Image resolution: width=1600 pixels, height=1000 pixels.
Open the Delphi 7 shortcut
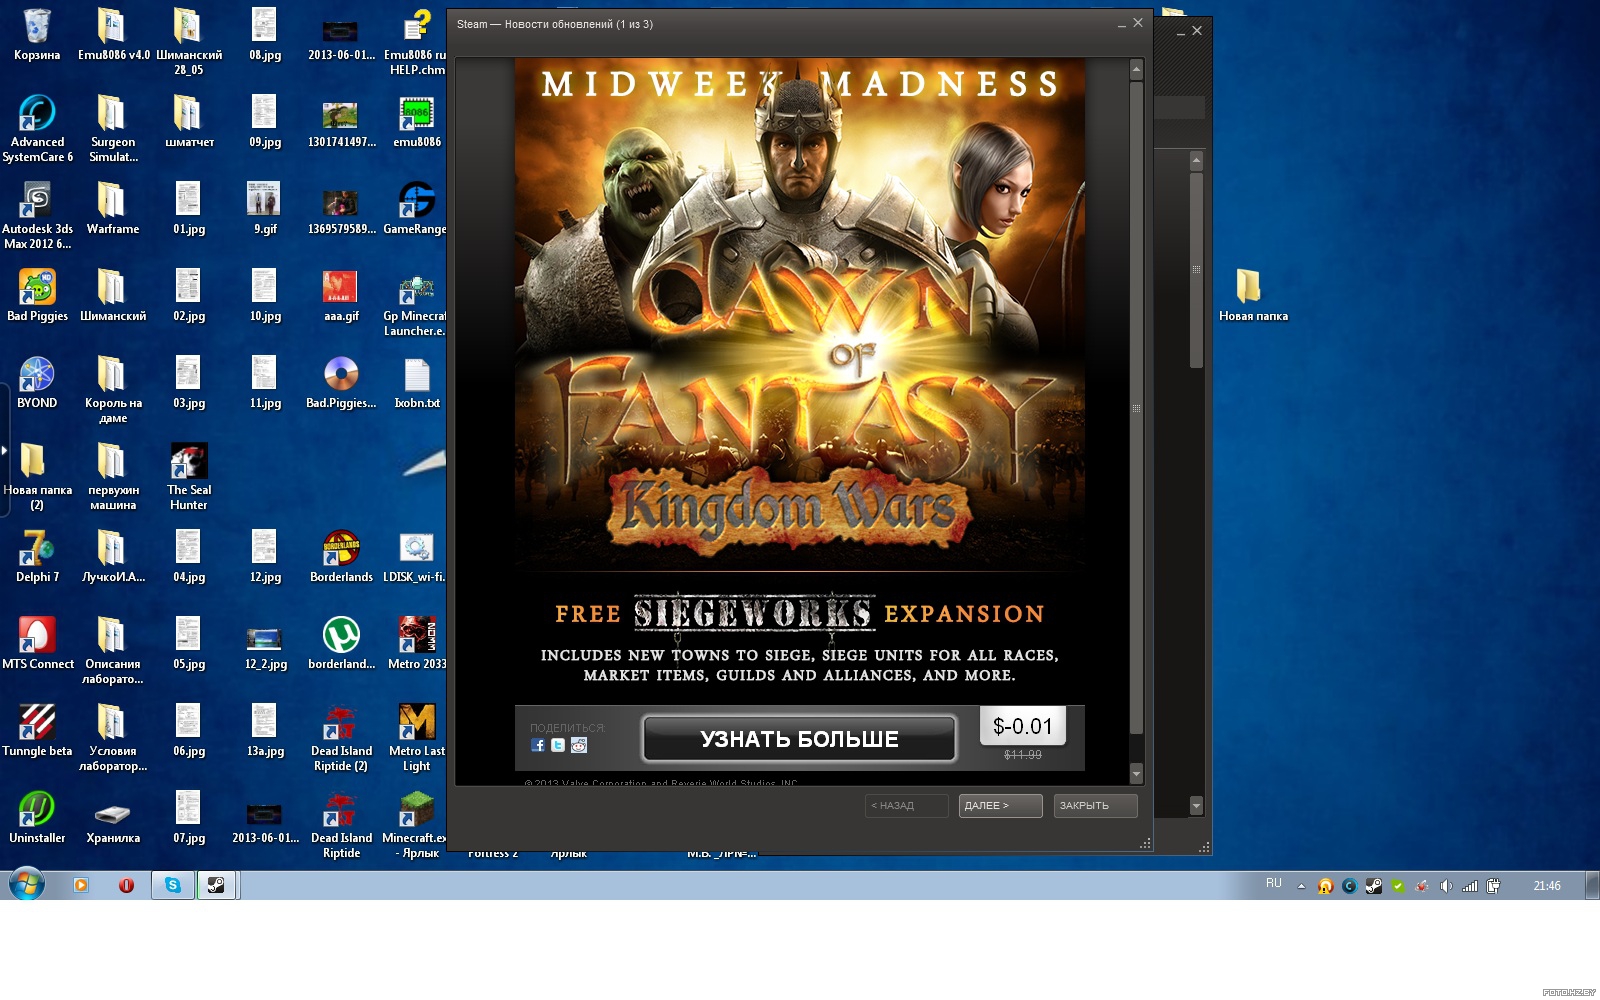tap(37, 557)
